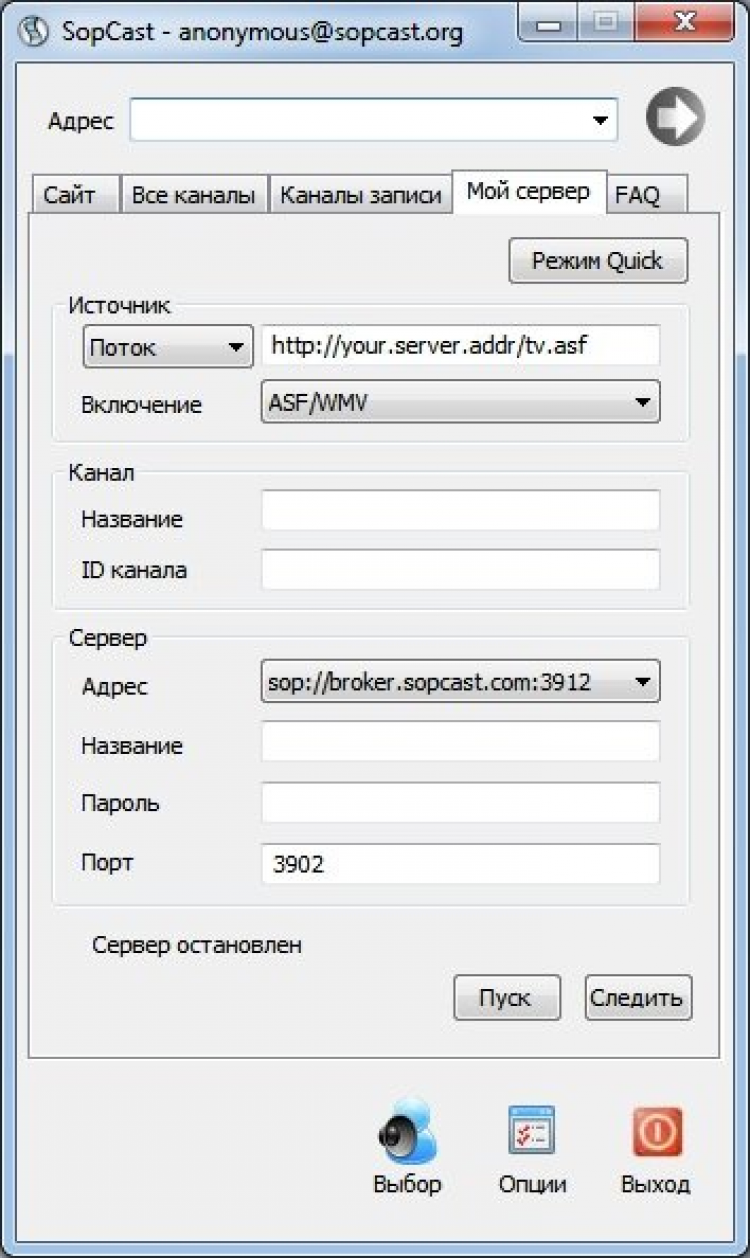
Task: Click the top Адрес input box
Action: click(x=373, y=120)
